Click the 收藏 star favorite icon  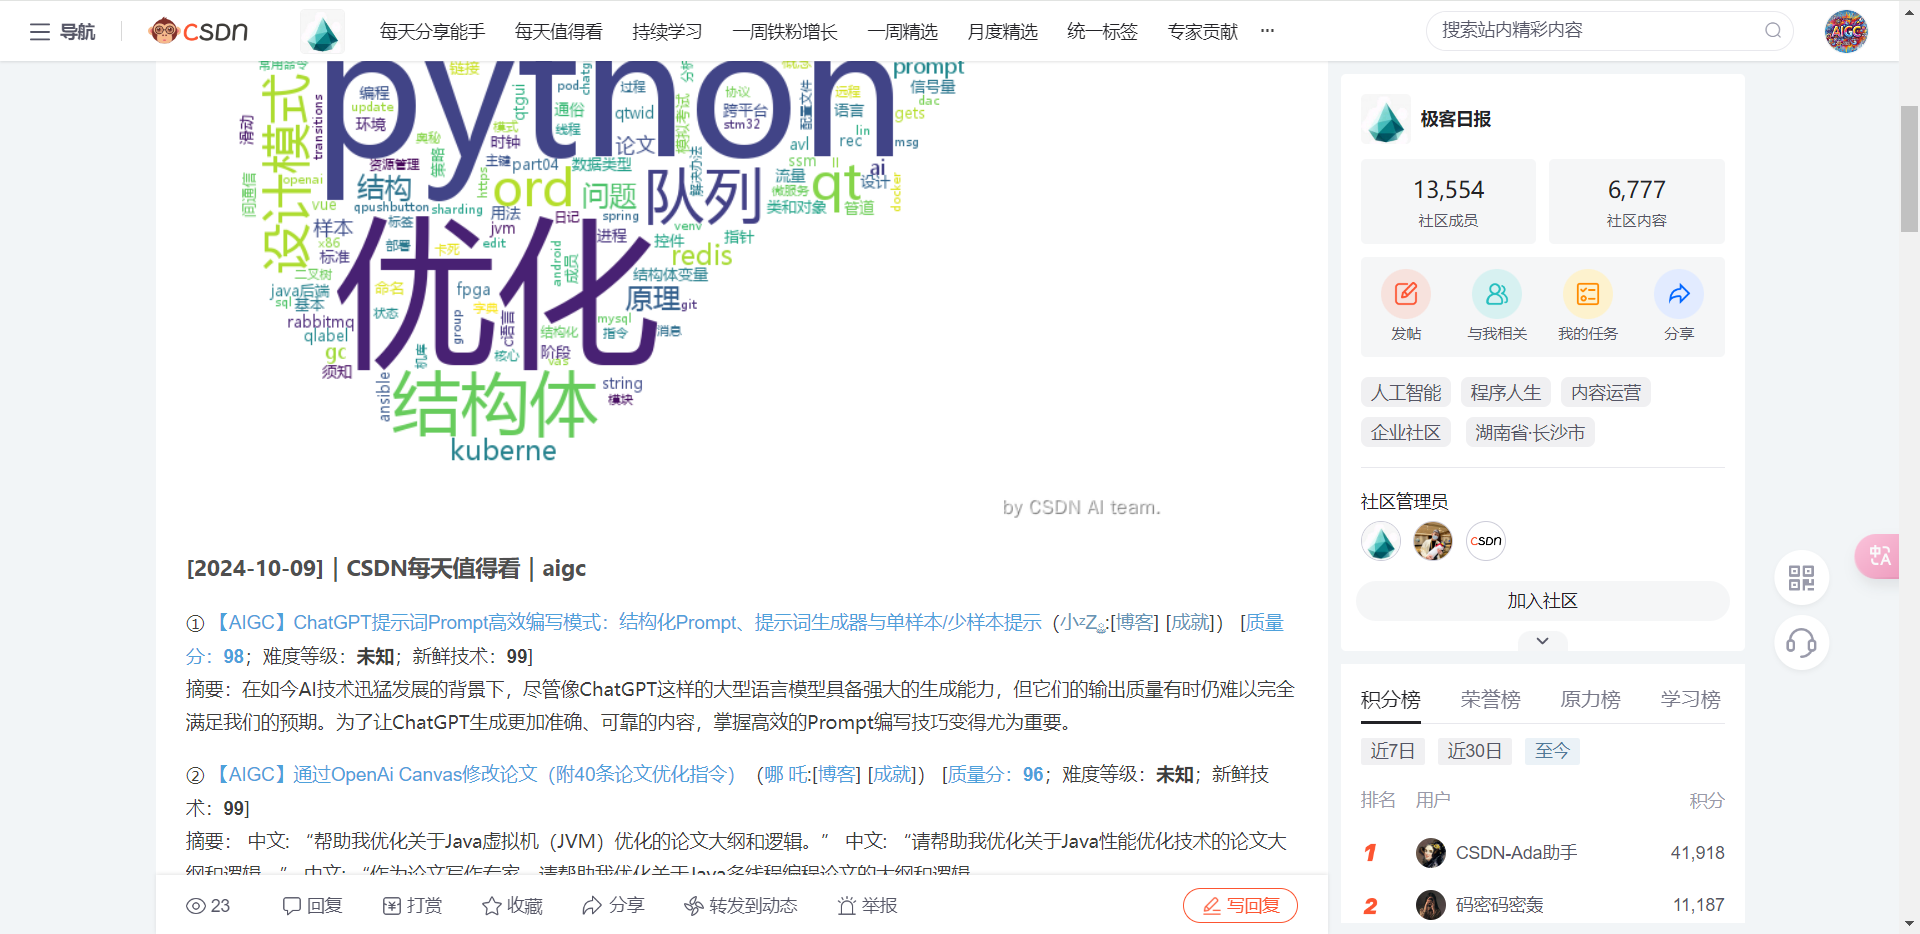(492, 906)
